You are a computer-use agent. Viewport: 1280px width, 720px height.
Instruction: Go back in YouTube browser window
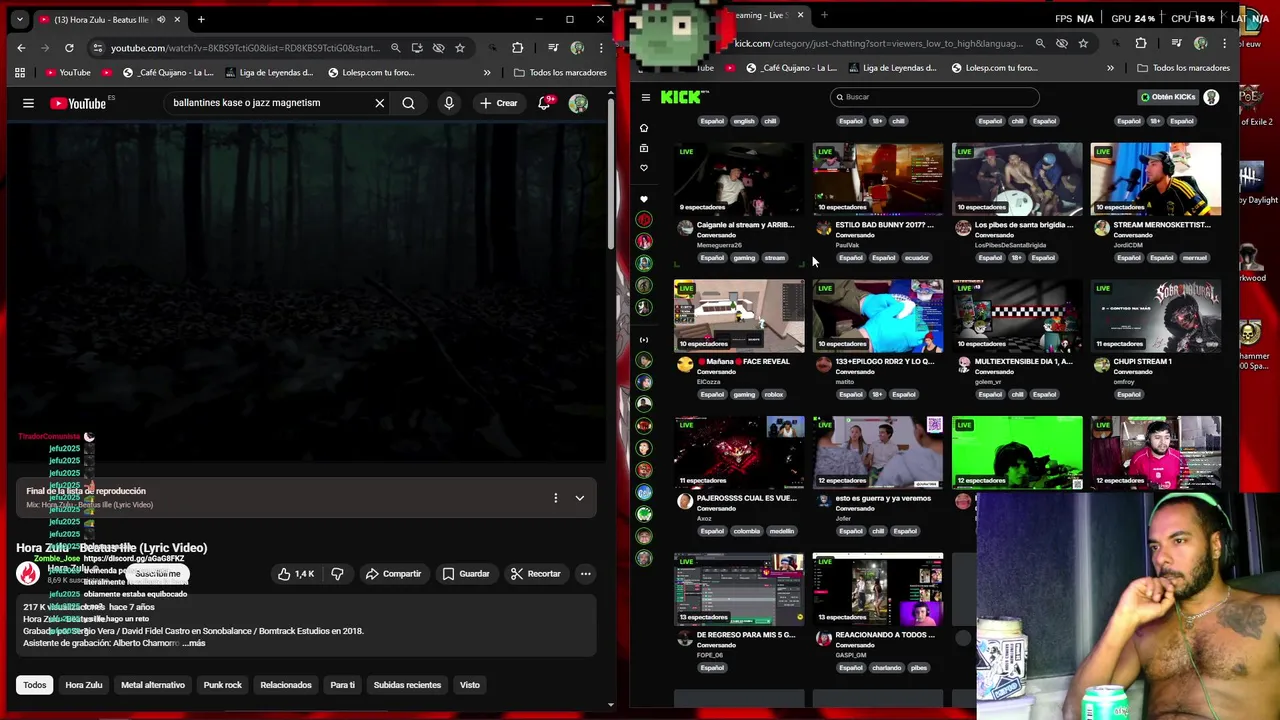tap(21, 48)
